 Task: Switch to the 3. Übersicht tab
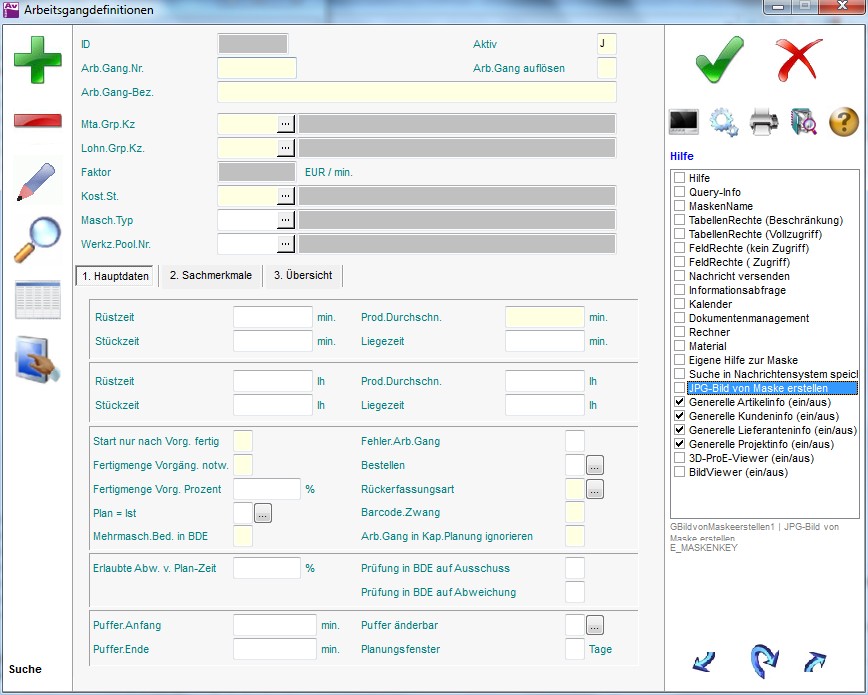click(x=303, y=276)
